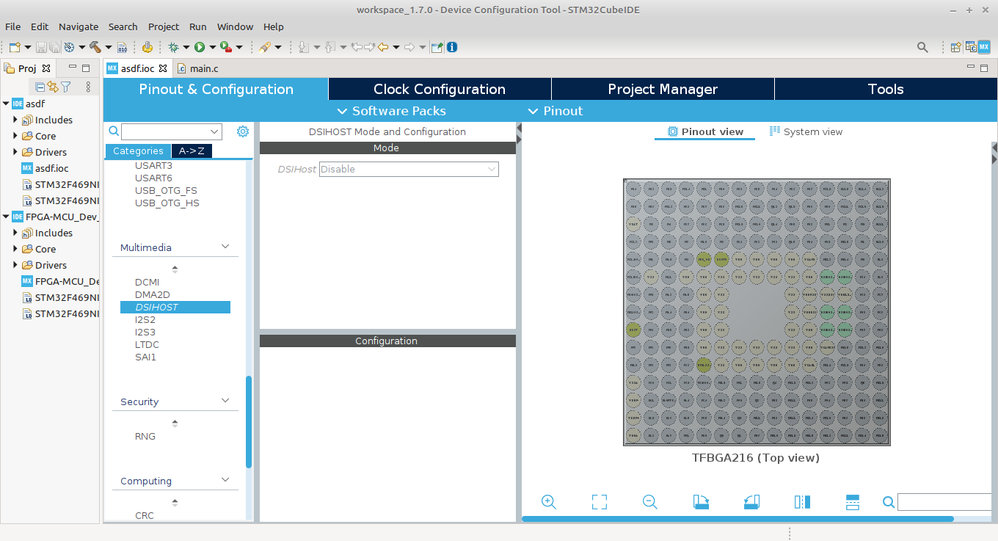Select USB_OTG_FS peripheral

[x=165, y=190]
